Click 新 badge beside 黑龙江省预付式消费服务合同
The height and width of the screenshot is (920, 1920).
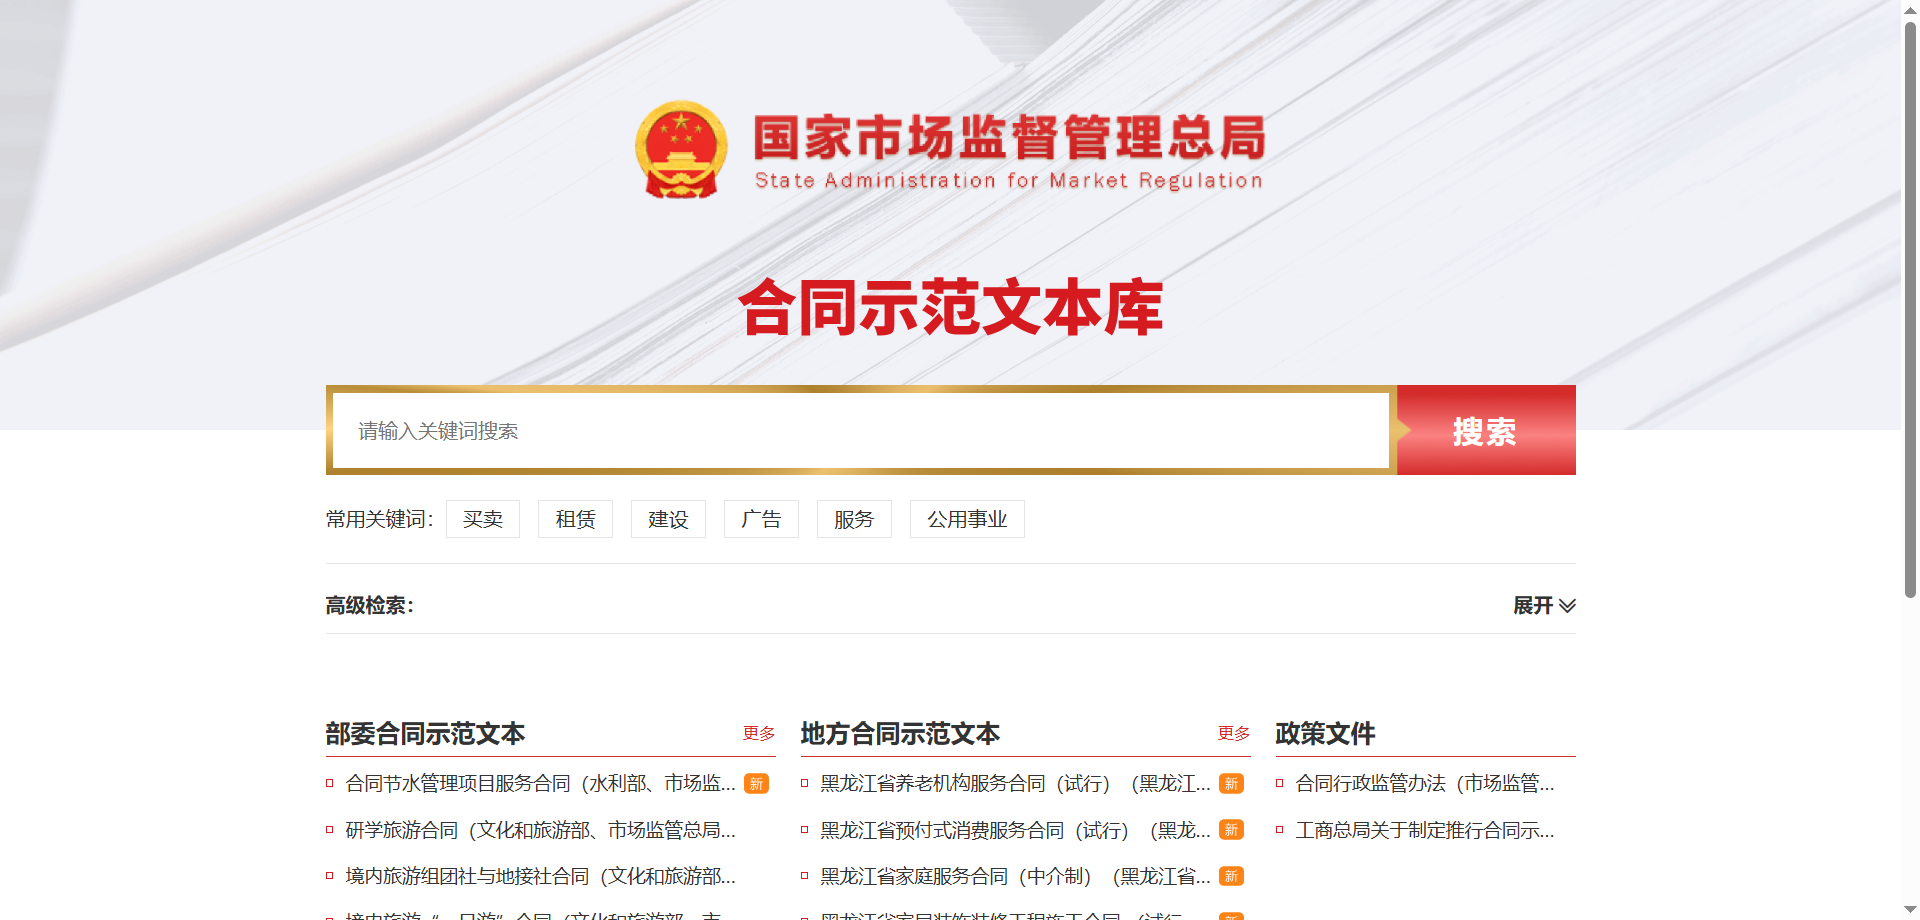click(x=1232, y=830)
